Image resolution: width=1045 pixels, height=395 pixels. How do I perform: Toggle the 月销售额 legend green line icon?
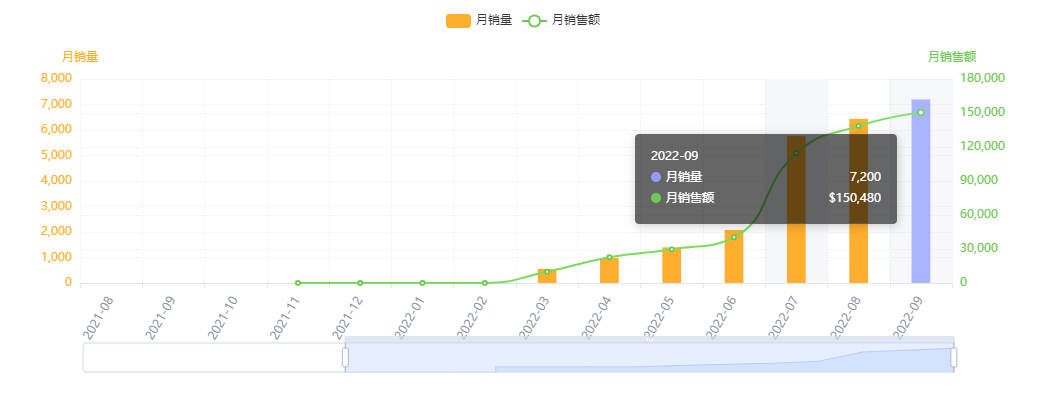coord(534,21)
